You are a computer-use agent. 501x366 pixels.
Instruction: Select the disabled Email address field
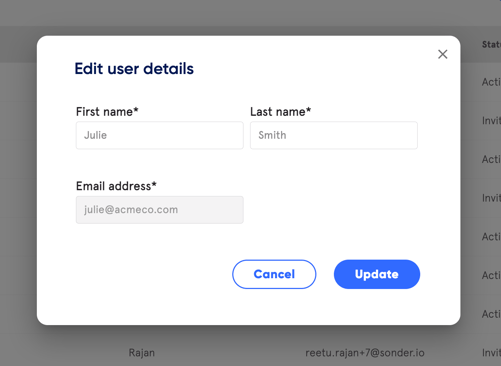[x=160, y=210]
